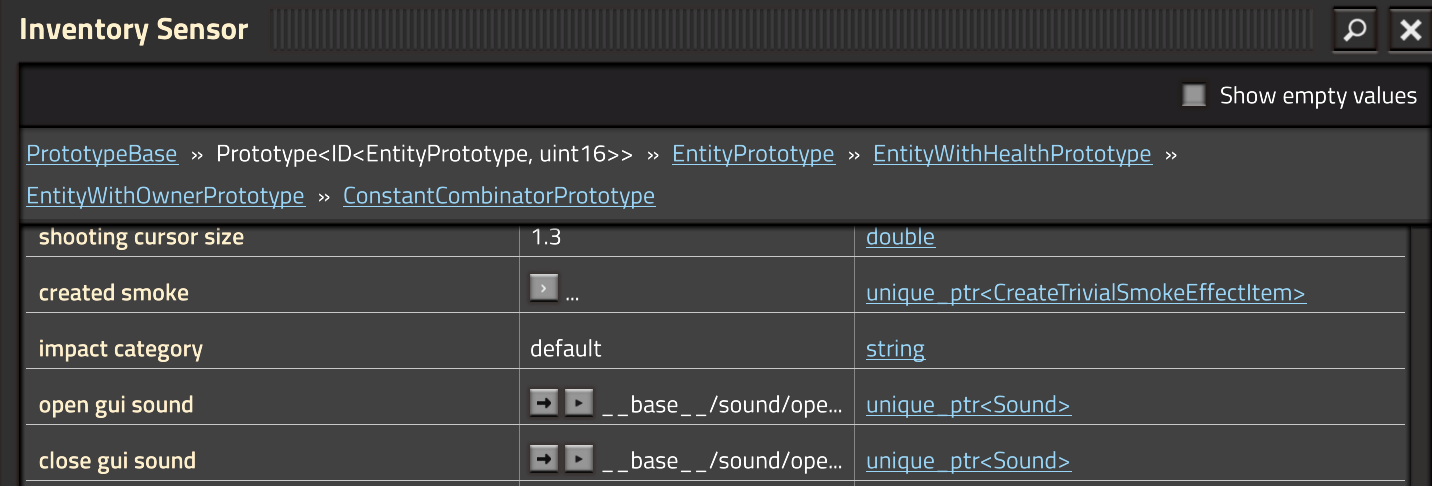Open unique_ptr<Sound> link in open gui sound row
1432x486 pixels.
tap(968, 405)
